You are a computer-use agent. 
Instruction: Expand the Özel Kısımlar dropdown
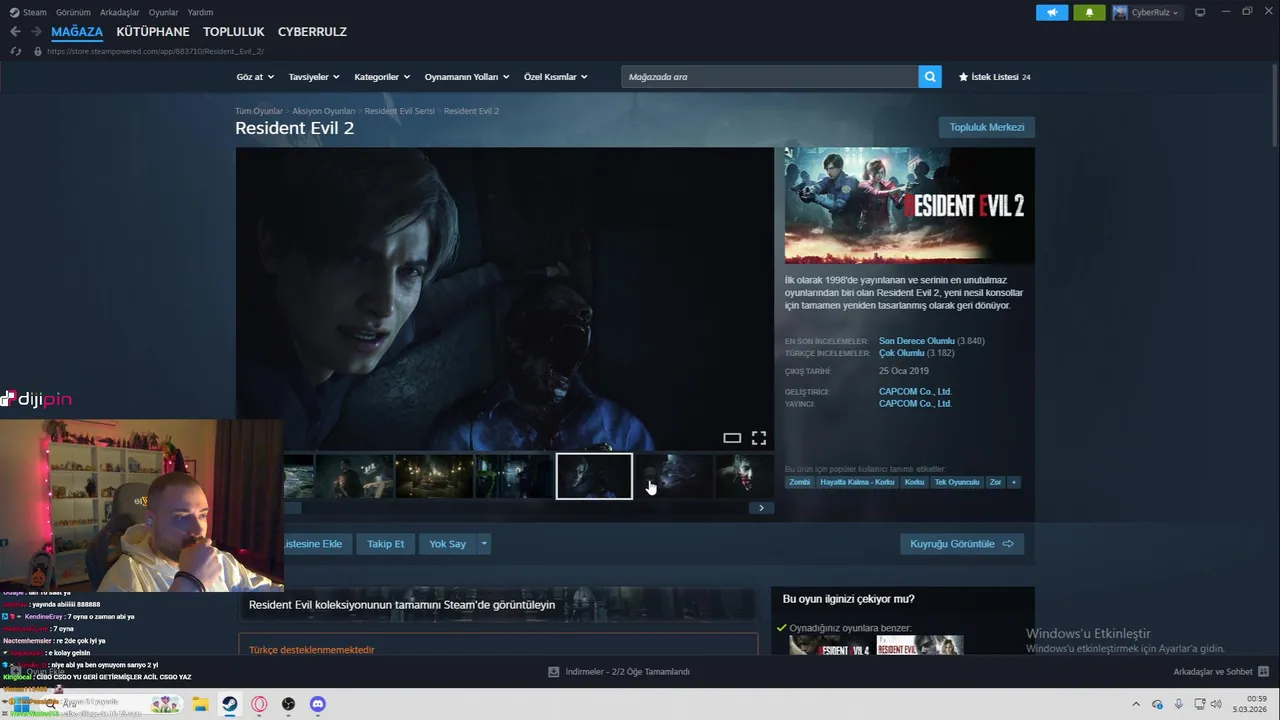pyautogui.click(x=556, y=77)
